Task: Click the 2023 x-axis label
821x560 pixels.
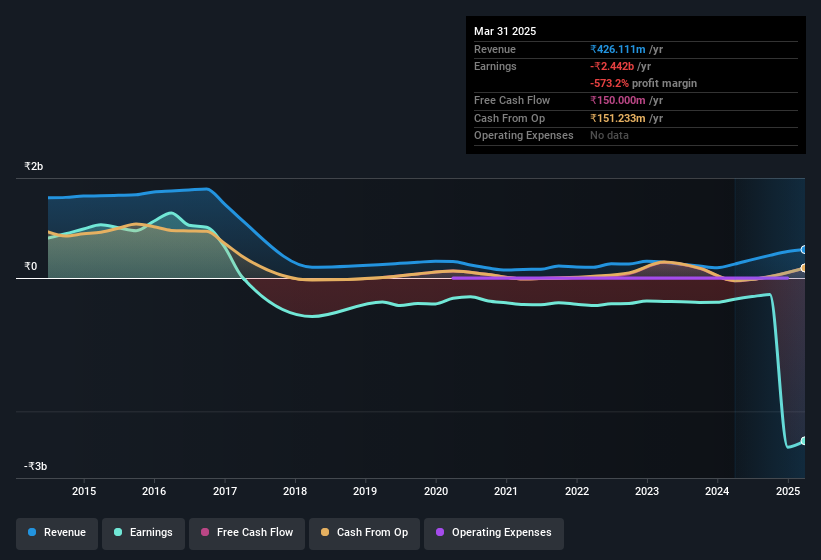Action: click(647, 491)
